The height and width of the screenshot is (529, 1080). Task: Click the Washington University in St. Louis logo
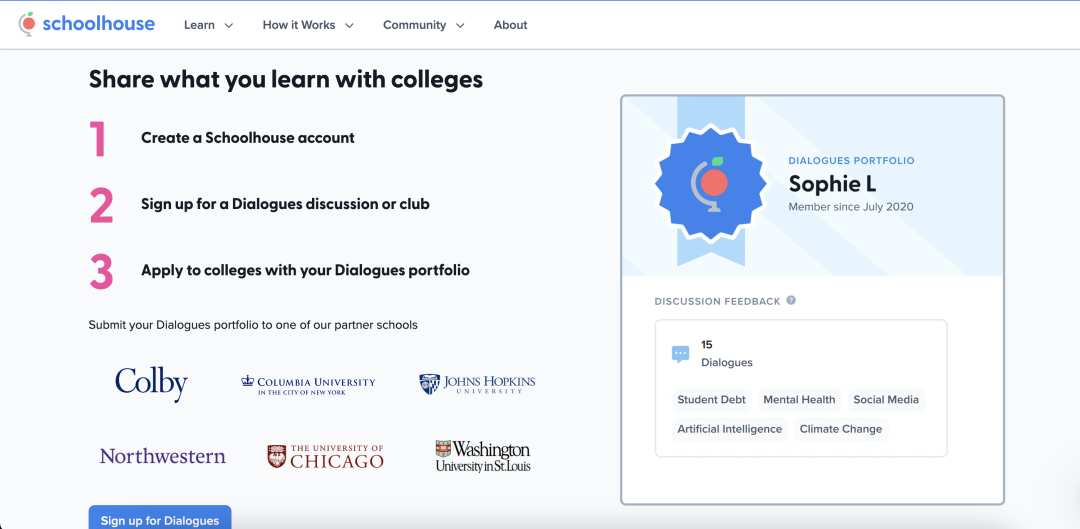483,456
